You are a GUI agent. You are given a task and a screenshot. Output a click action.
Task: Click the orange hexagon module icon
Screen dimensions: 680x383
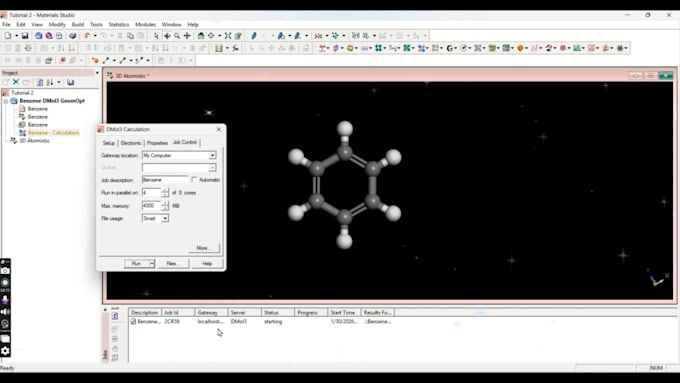(x=520, y=48)
